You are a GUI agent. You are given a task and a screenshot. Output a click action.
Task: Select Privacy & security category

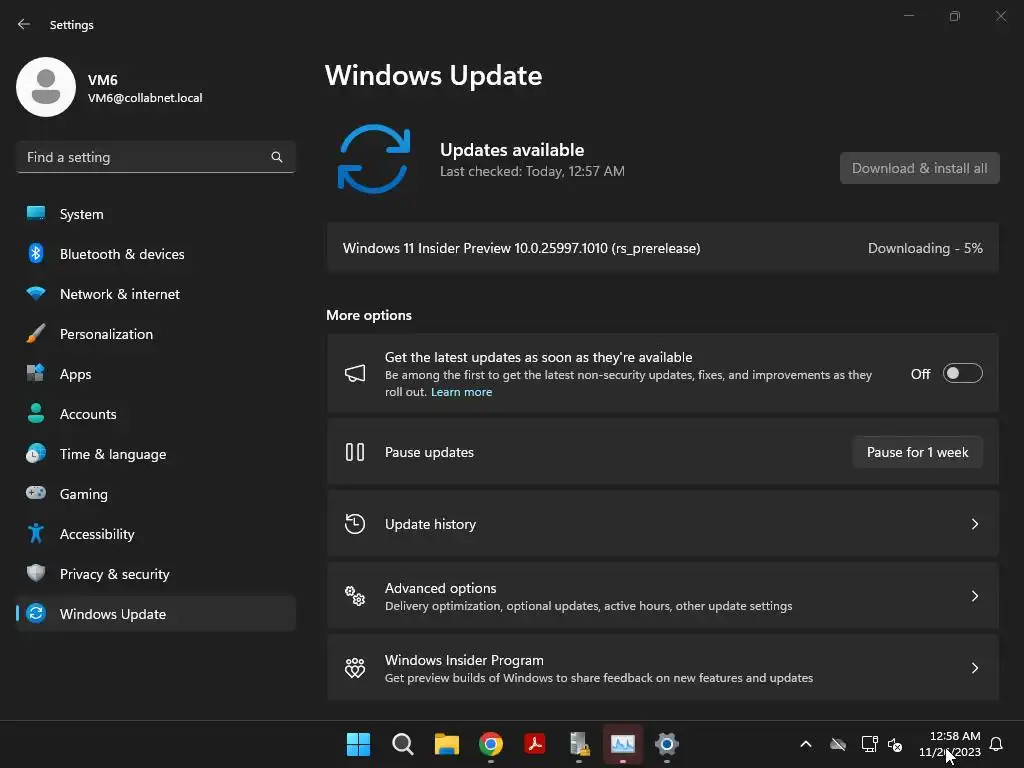[x=156, y=574]
